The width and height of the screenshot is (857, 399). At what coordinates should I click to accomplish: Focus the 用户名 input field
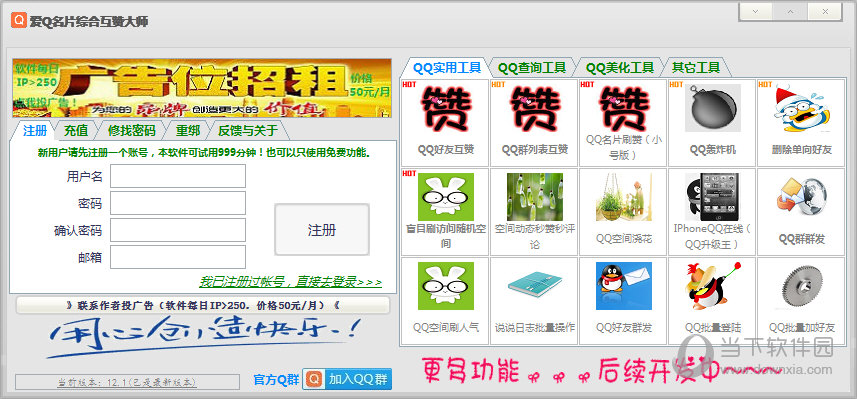[x=178, y=176]
